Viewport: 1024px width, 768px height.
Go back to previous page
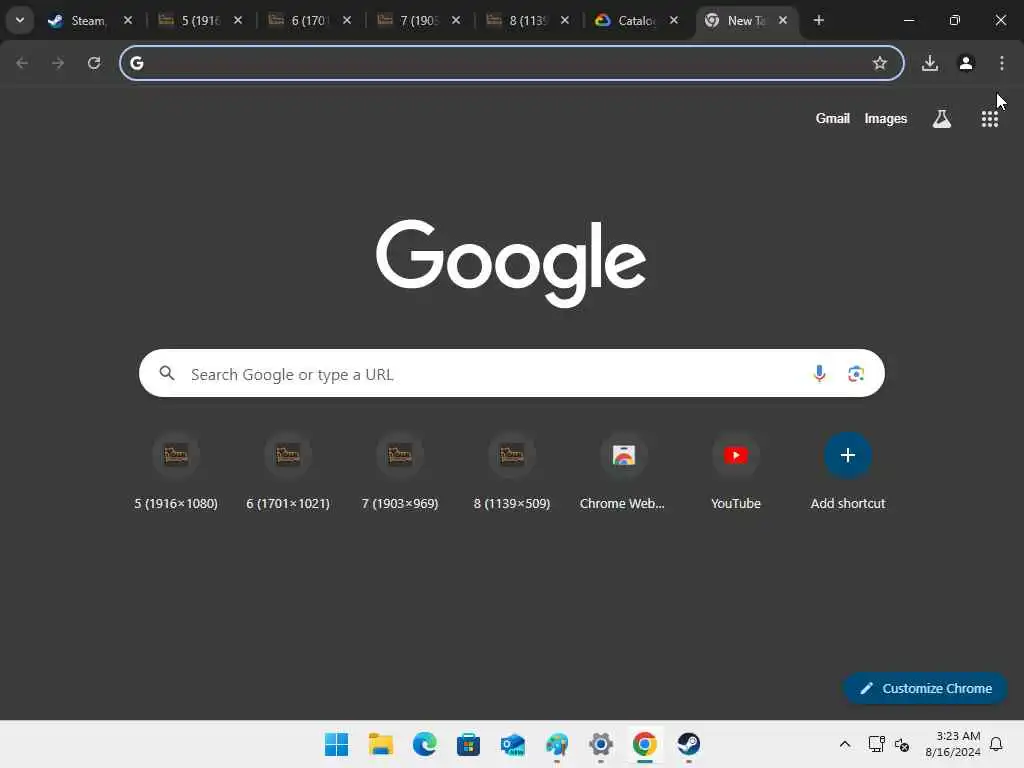point(22,63)
